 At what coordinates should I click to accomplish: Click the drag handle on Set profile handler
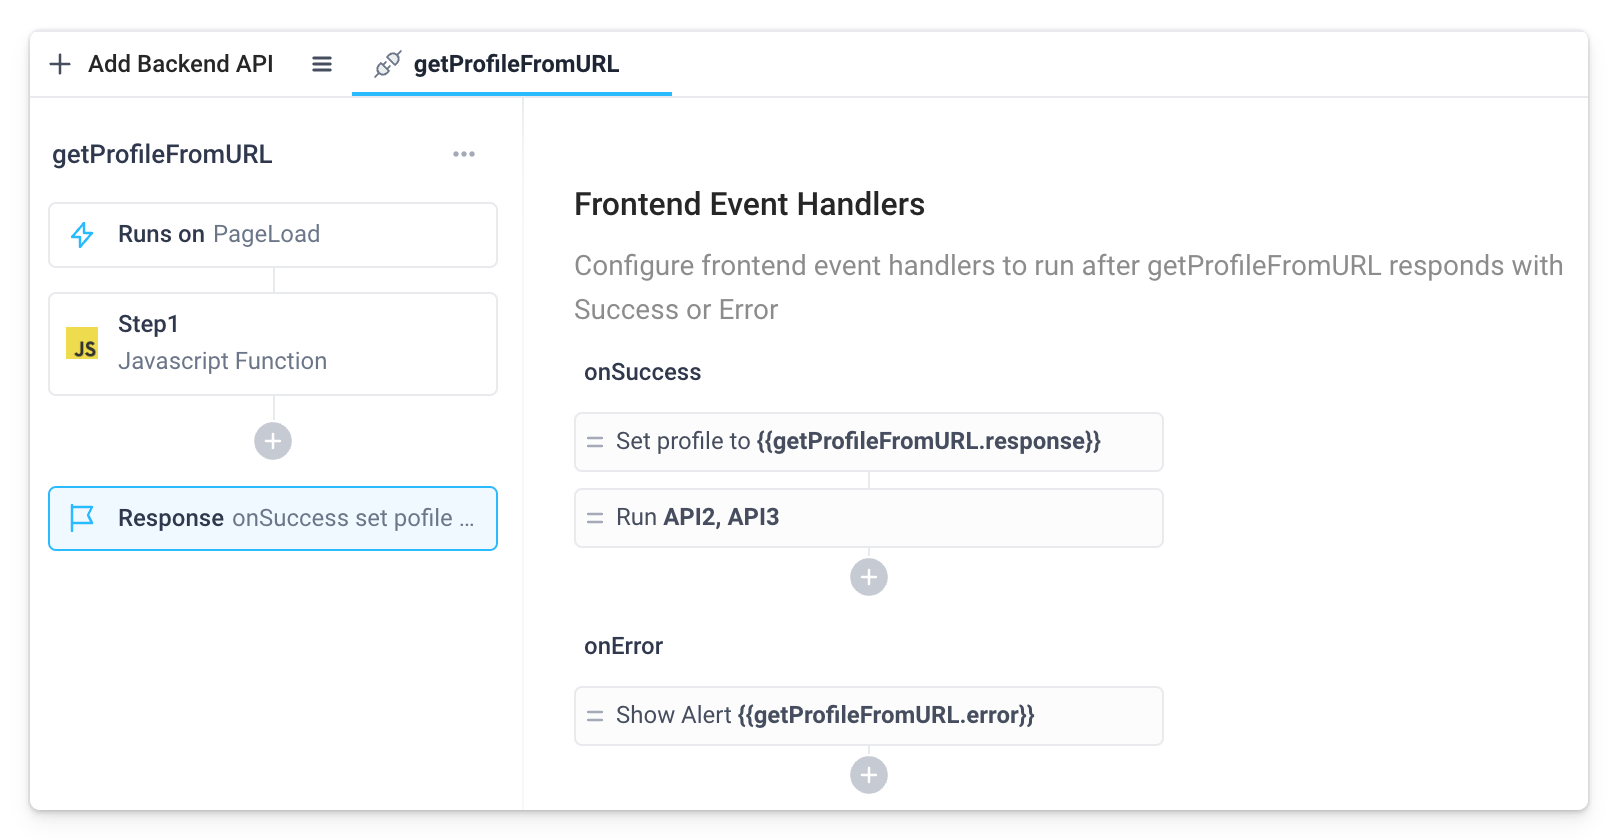point(594,441)
